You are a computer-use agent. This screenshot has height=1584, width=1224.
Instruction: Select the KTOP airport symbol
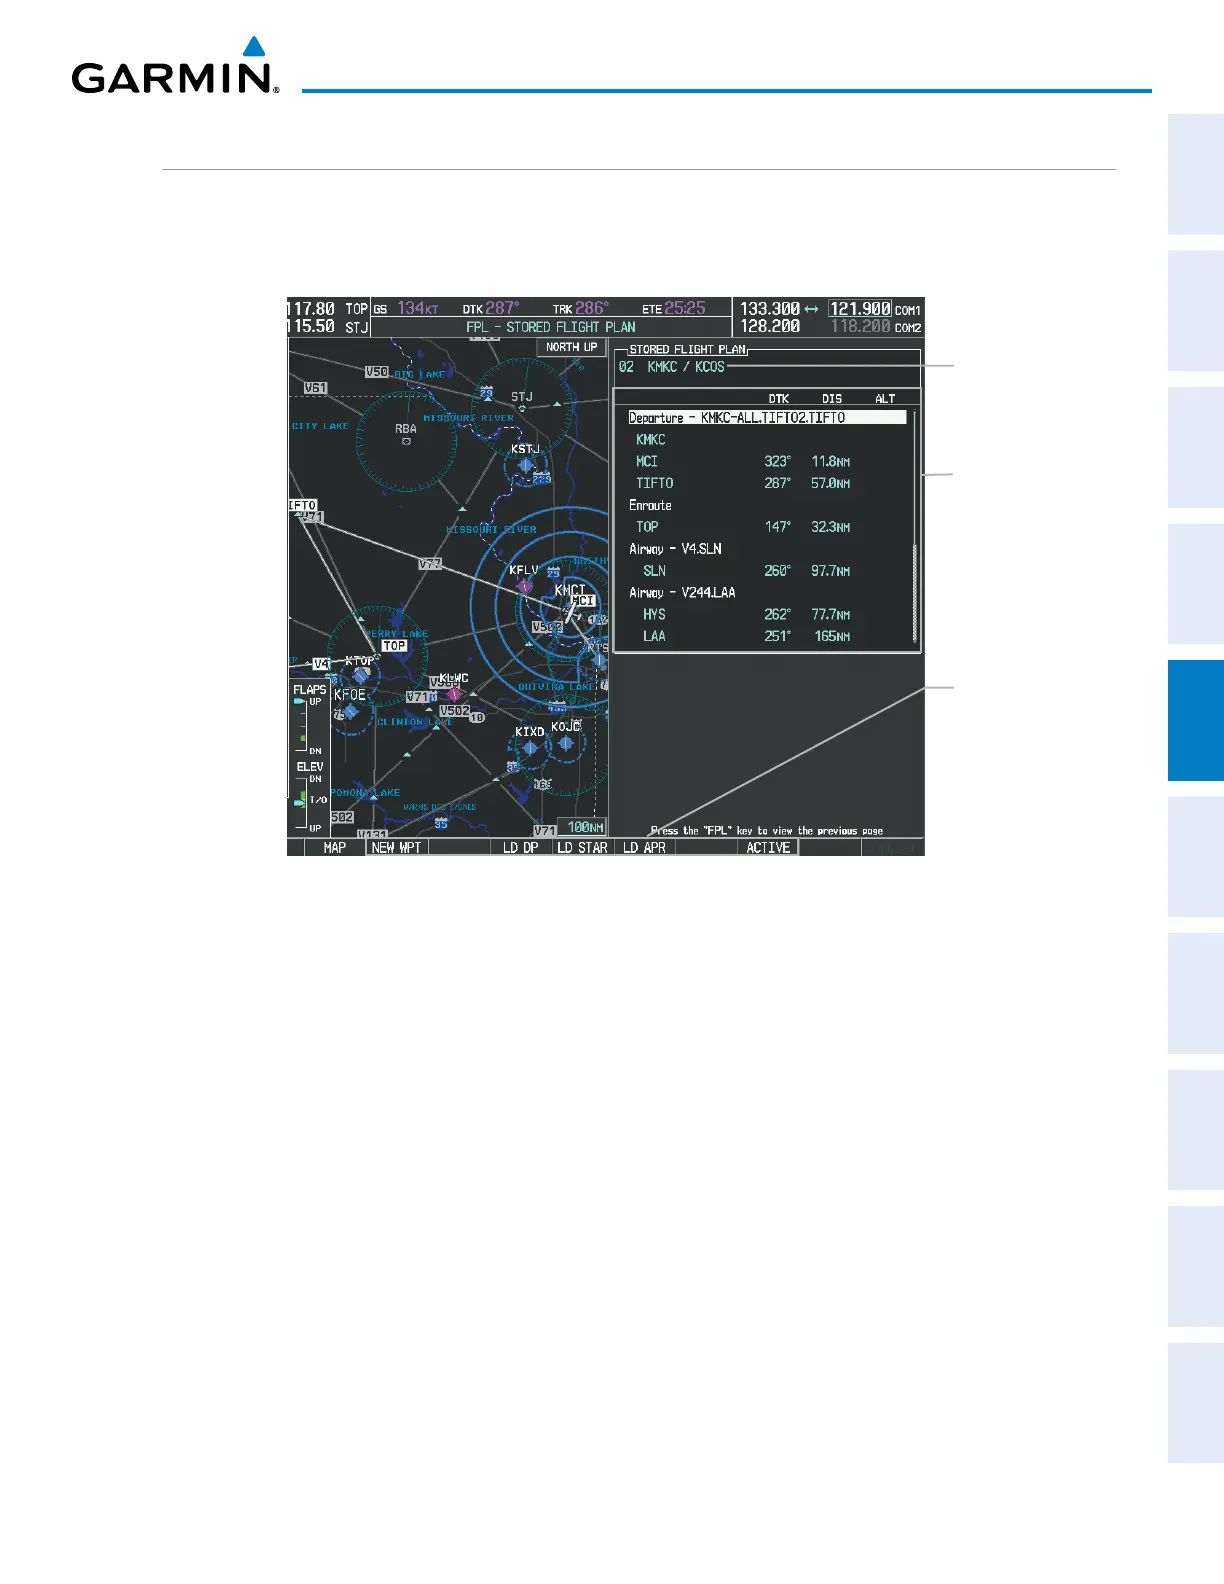(360, 675)
